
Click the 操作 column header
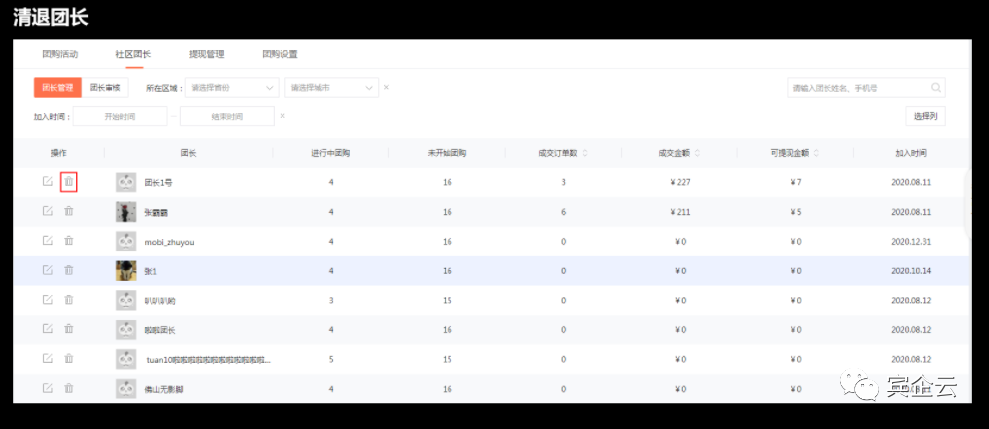tap(59, 153)
